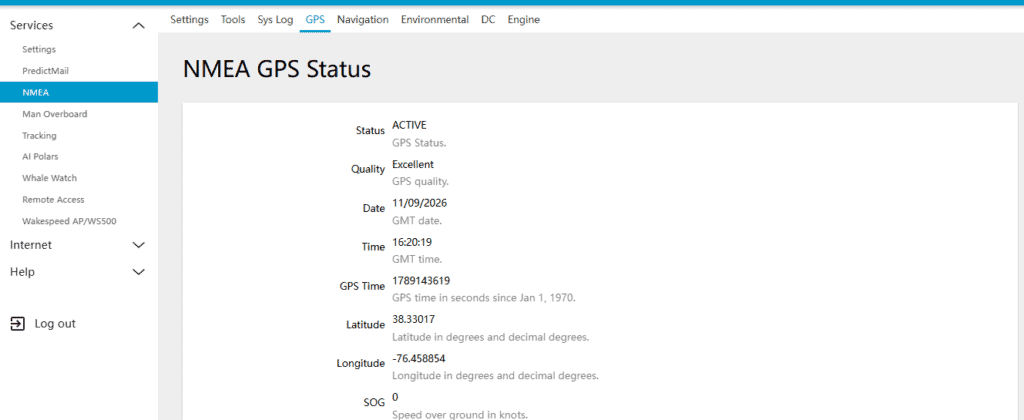
Task: Click the time value 16:20:19
Action: click(411, 242)
